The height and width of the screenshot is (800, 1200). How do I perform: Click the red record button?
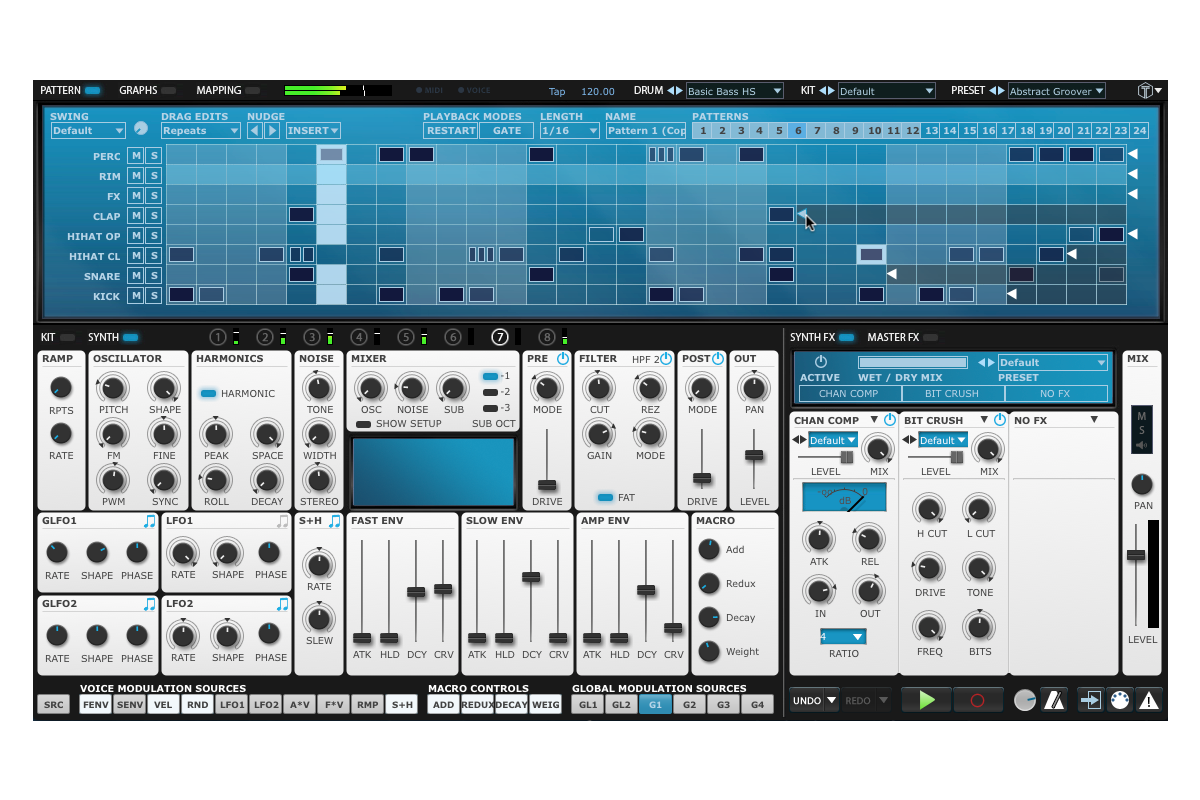978,700
